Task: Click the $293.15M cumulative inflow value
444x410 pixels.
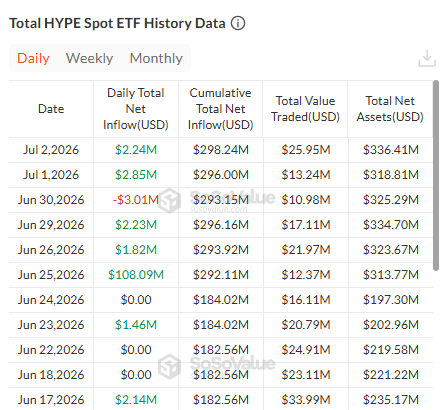Action: tap(221, 200)
